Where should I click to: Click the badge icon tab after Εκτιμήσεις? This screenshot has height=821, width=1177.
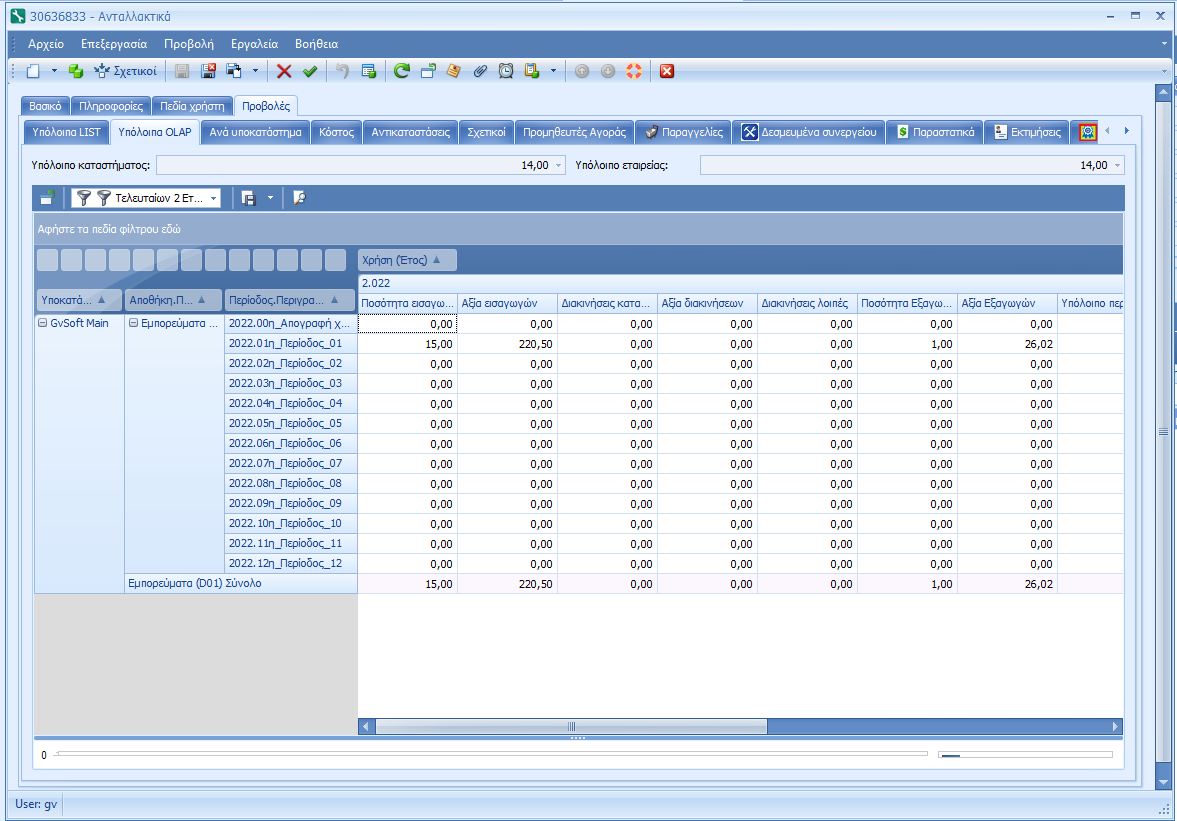point(1087,132)
